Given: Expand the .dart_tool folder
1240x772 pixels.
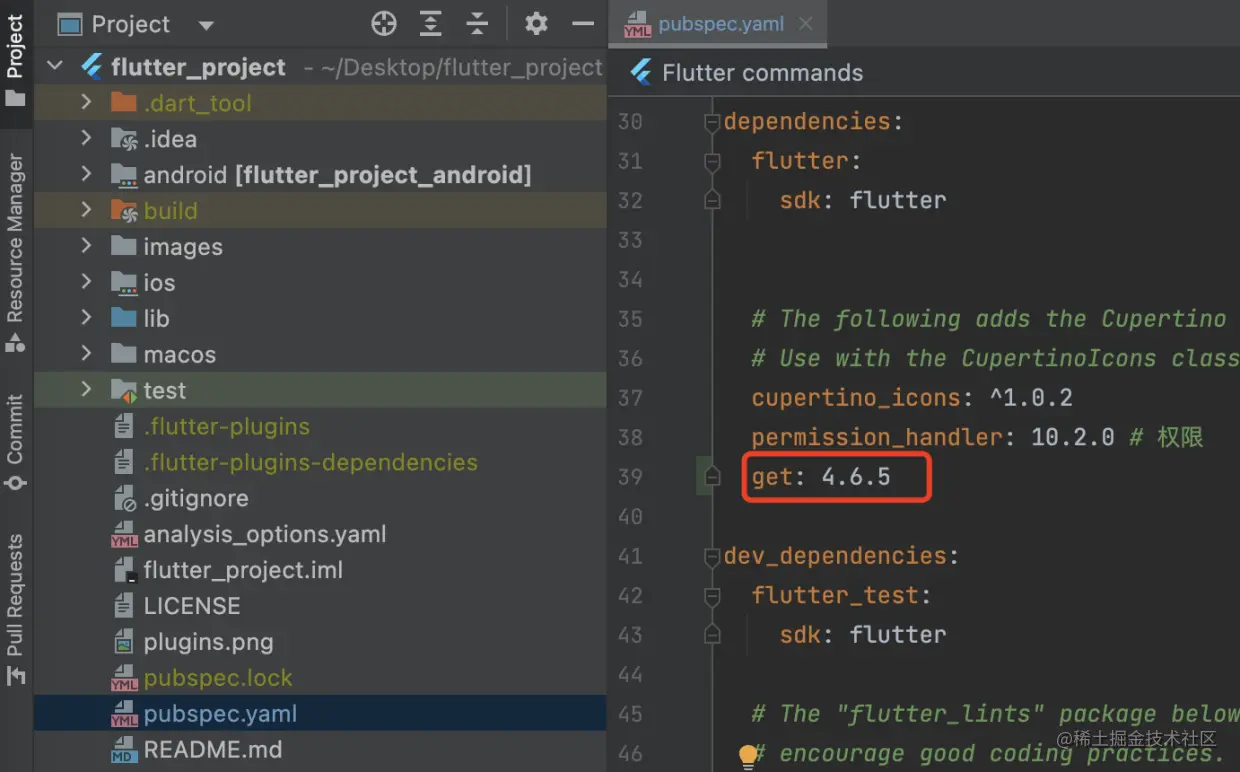Looking at the screenshot, I should coord(86,102).
